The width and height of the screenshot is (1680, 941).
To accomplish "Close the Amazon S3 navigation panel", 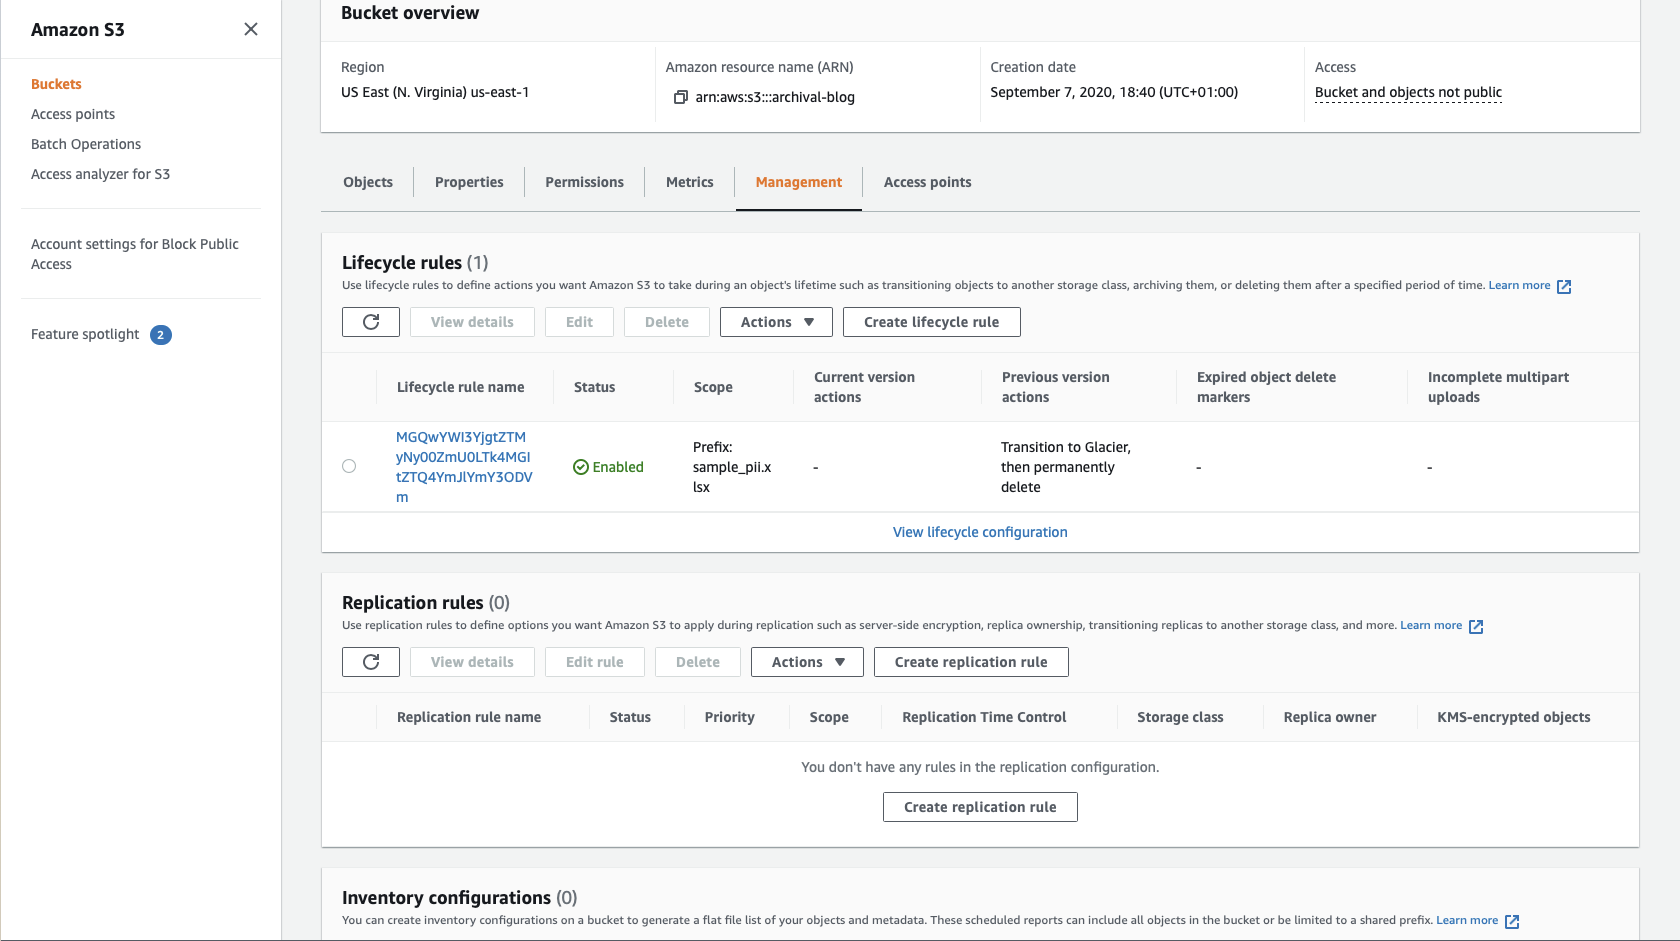I will [251, 29].
